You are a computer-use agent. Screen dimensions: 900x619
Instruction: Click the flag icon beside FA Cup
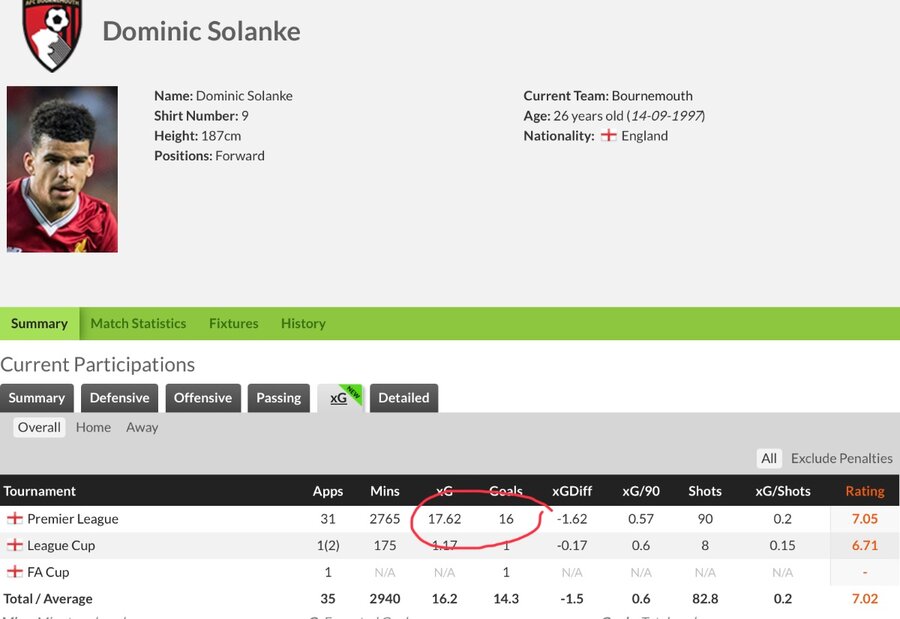[x=14, y=572]
